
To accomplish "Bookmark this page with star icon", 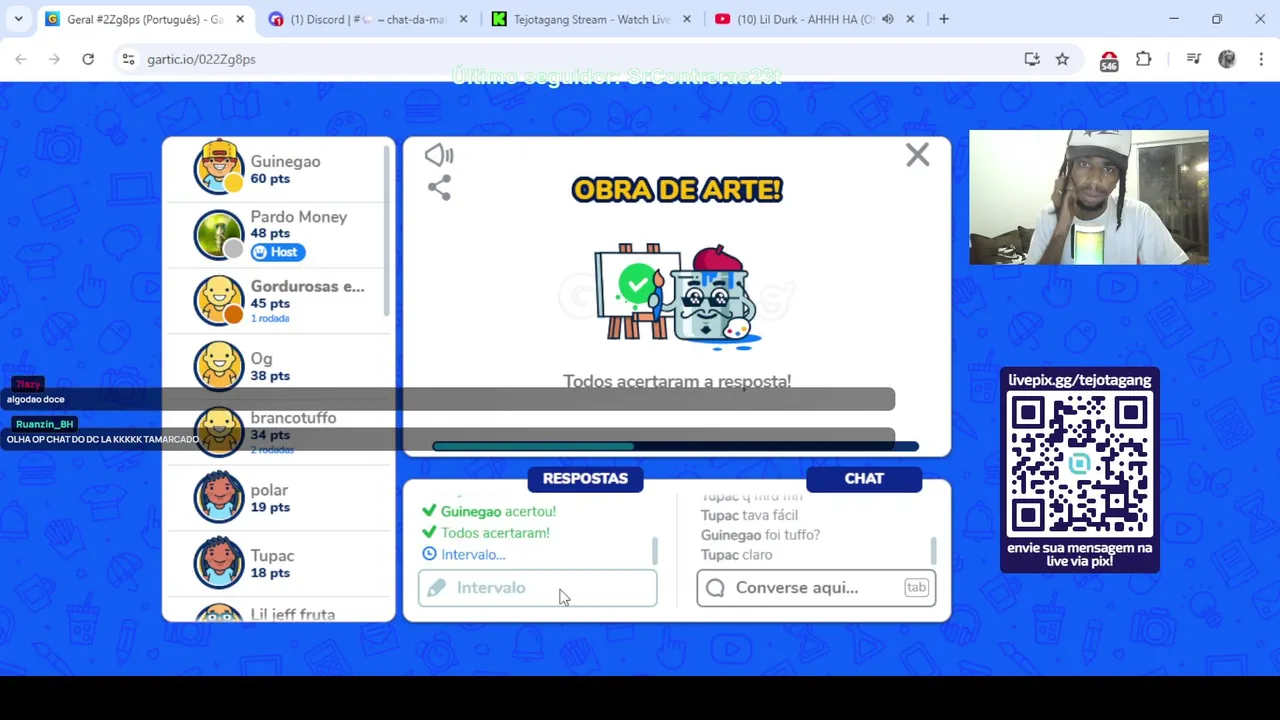I will 1062,59.
